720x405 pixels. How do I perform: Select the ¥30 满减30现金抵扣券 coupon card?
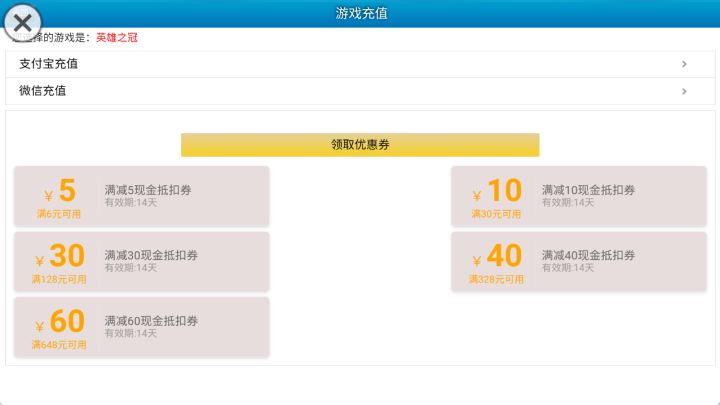pyautogui.click(x=141, y=262)
